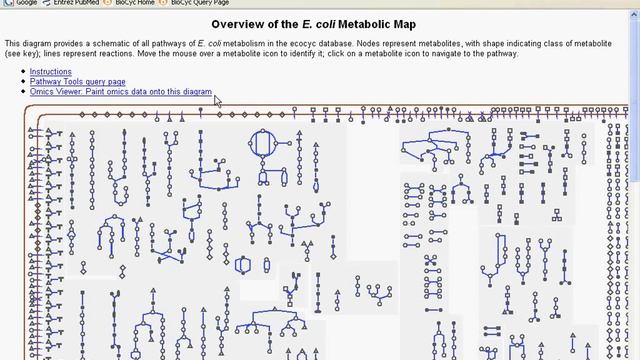
Task: Open the BioCyc Query Page bookmark
Action: pos(194,2)
